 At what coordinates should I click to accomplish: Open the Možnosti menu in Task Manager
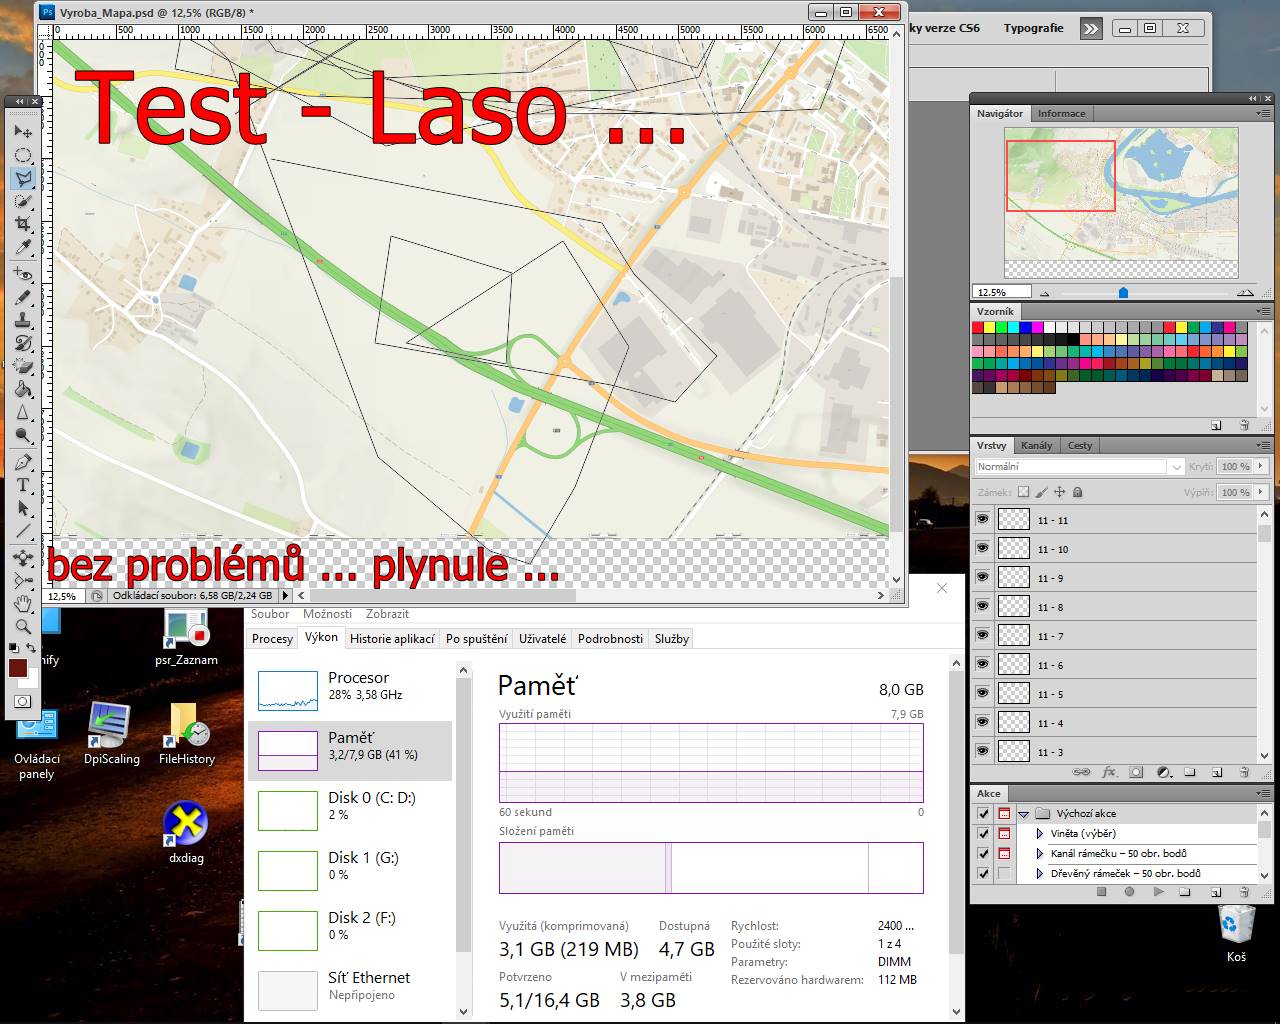327,614
